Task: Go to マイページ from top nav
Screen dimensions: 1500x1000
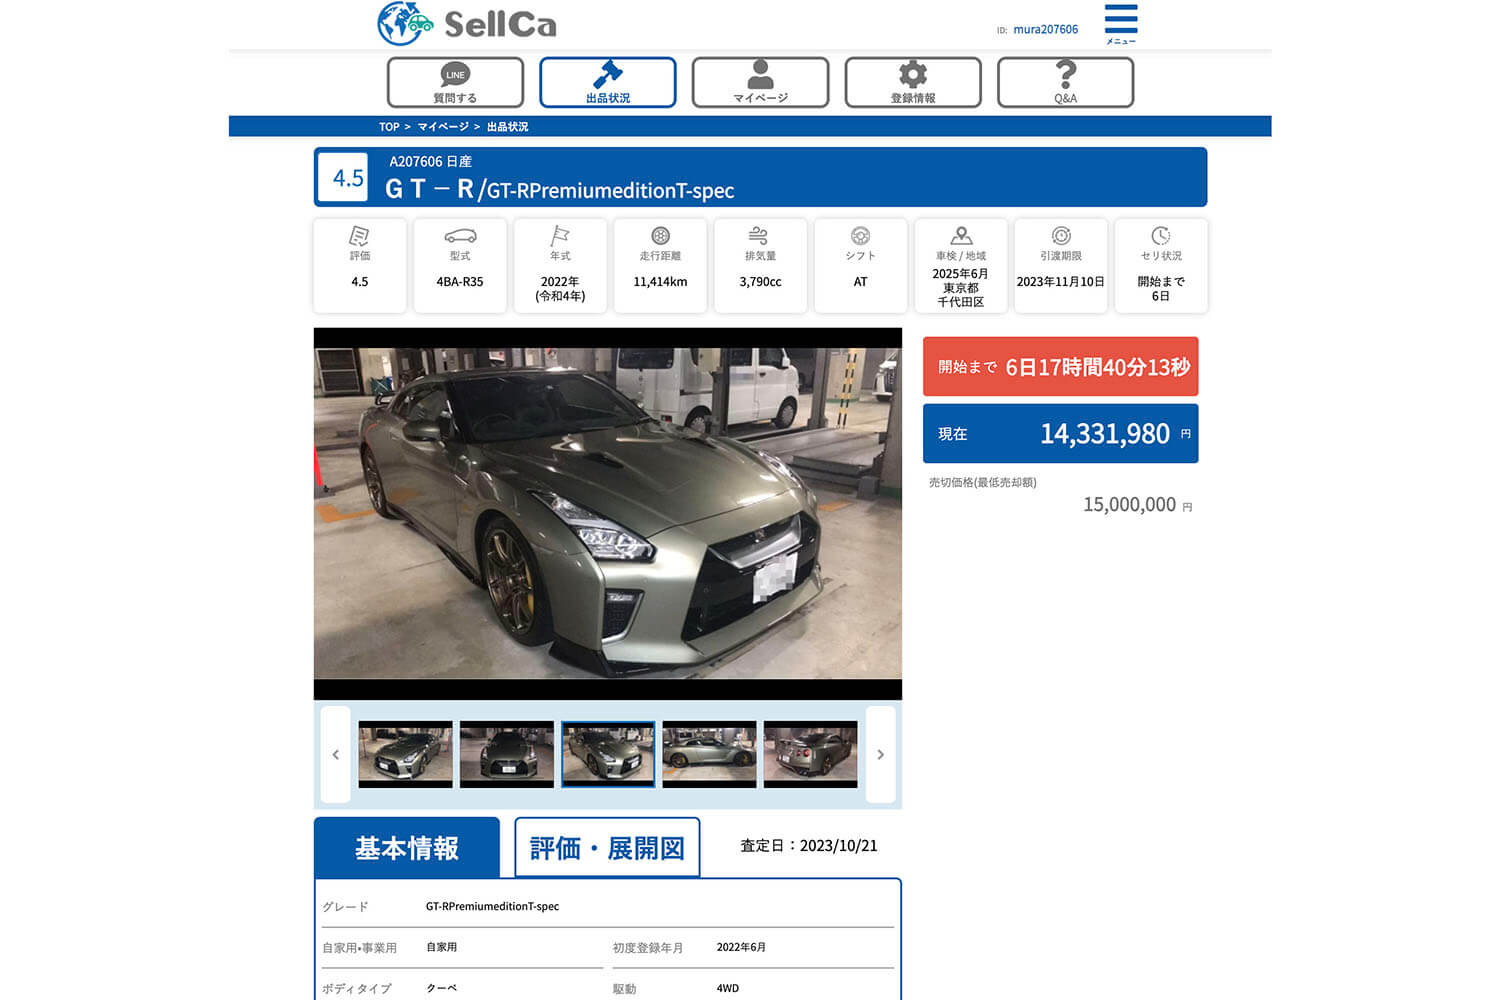Action: point(760,82)
